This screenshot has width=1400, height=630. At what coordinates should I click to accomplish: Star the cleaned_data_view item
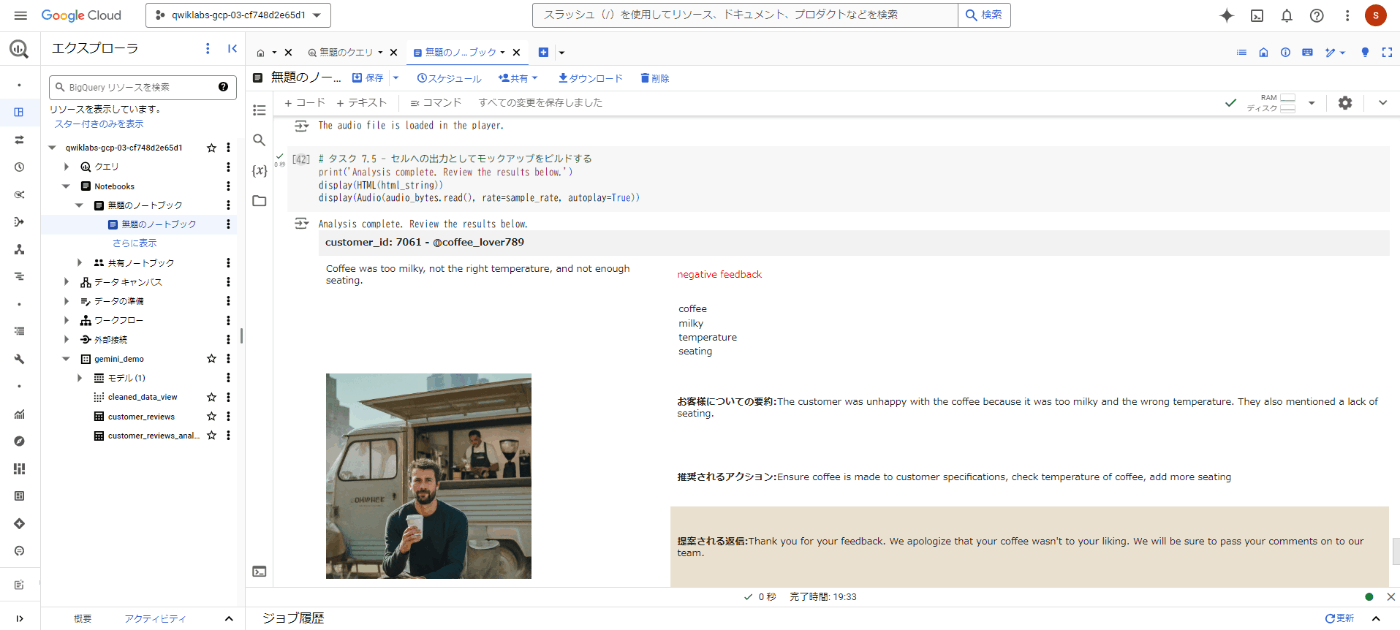pos(211,397)
